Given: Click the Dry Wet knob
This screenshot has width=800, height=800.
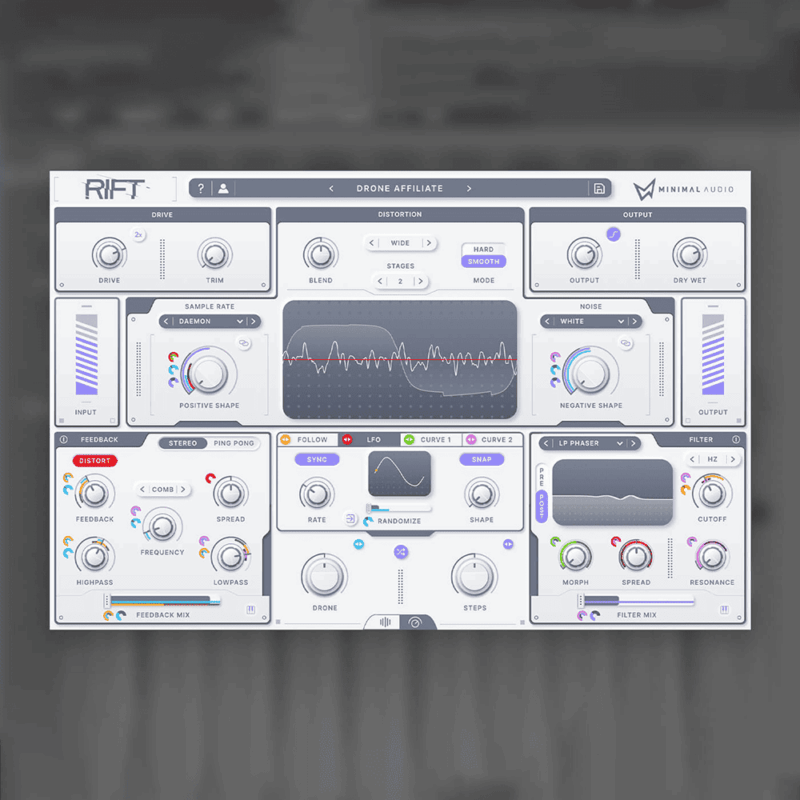Looking at the screenshot, I should tap(689, 254).
